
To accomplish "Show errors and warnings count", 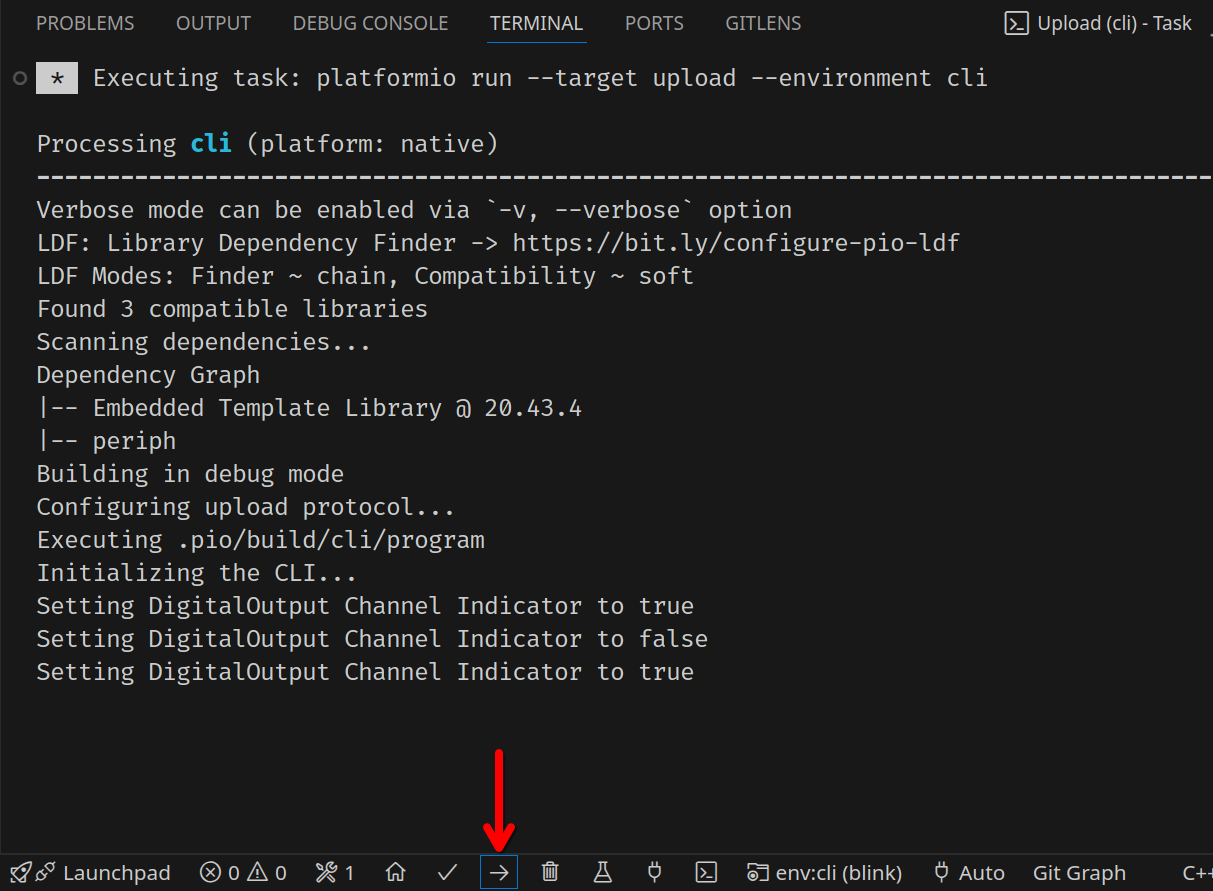I will pos(243,872).
